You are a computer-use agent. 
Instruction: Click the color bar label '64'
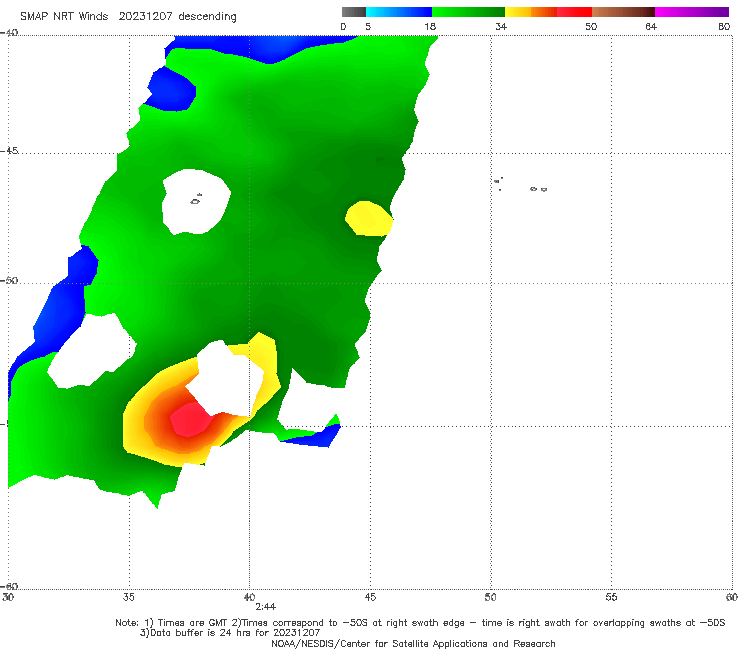[x=651, y=26]
